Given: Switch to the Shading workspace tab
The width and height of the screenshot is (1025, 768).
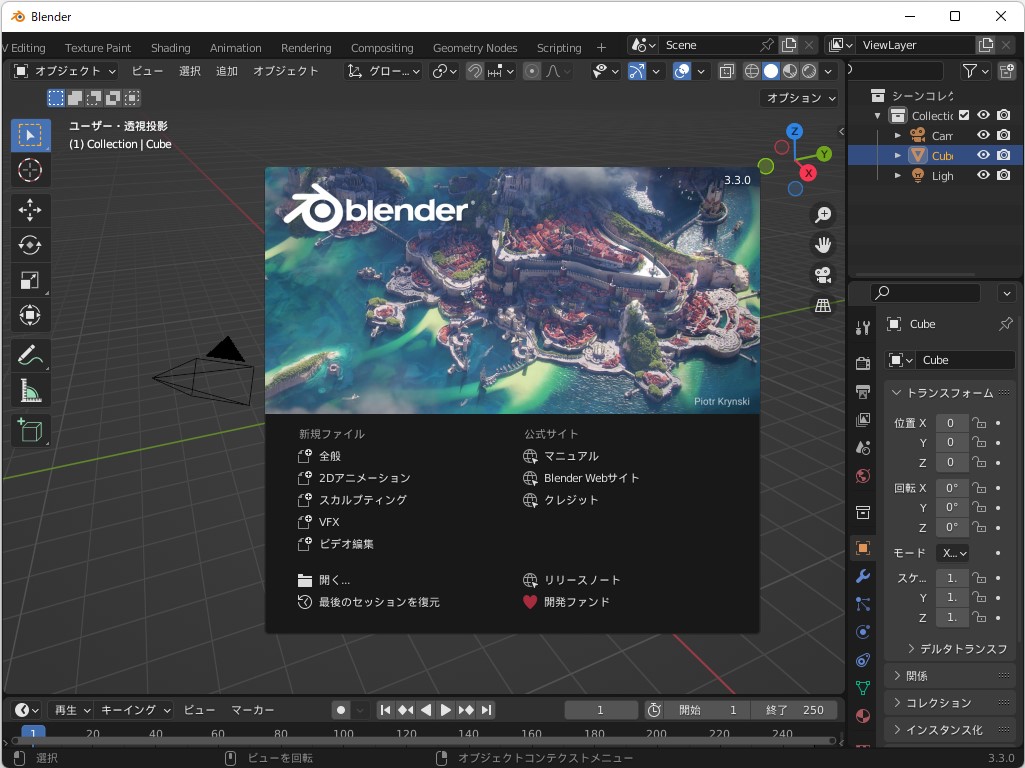Looking at the screenshot, I should 170,47.
